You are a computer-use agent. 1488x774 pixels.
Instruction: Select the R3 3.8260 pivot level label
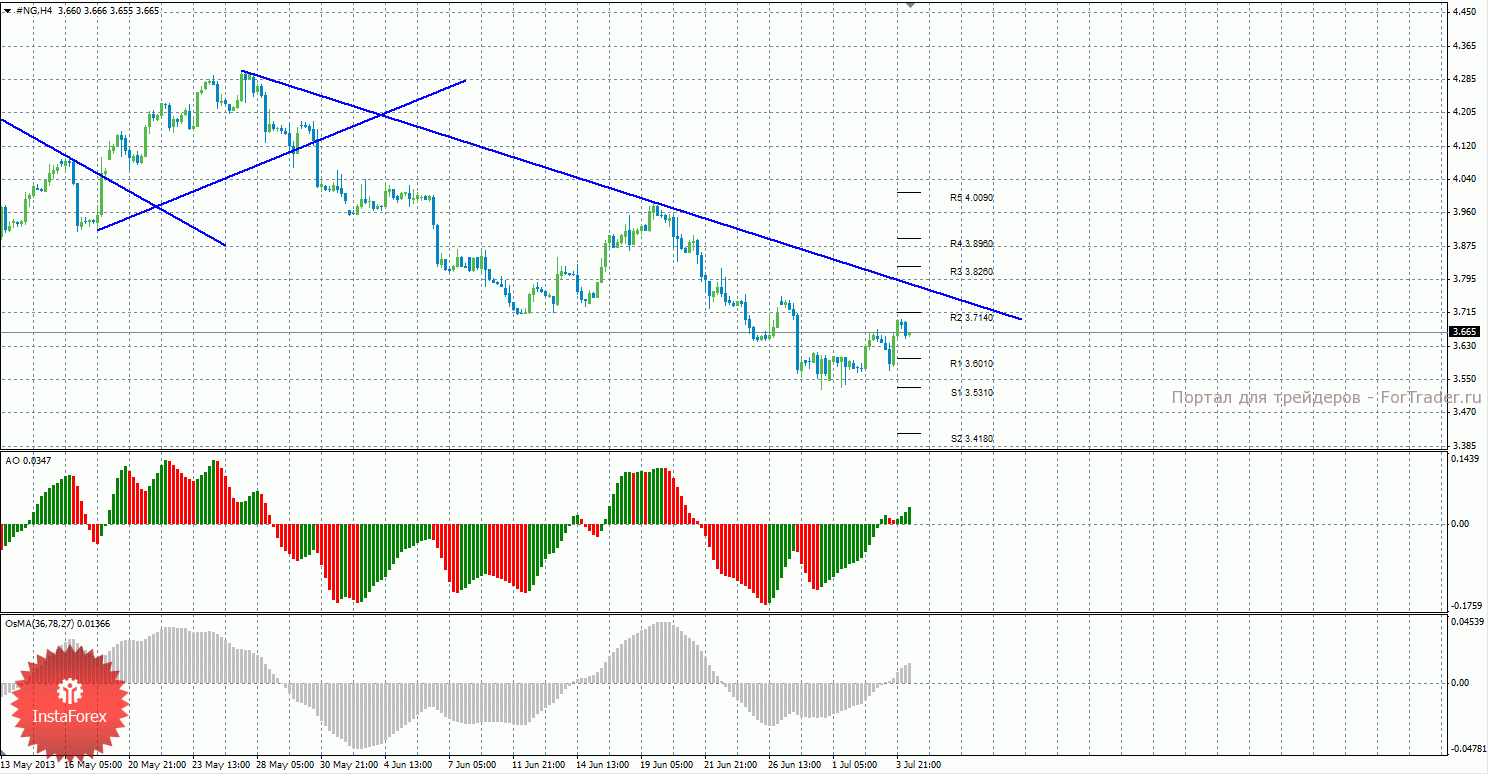pyautogui.click(x=971, y=272)
